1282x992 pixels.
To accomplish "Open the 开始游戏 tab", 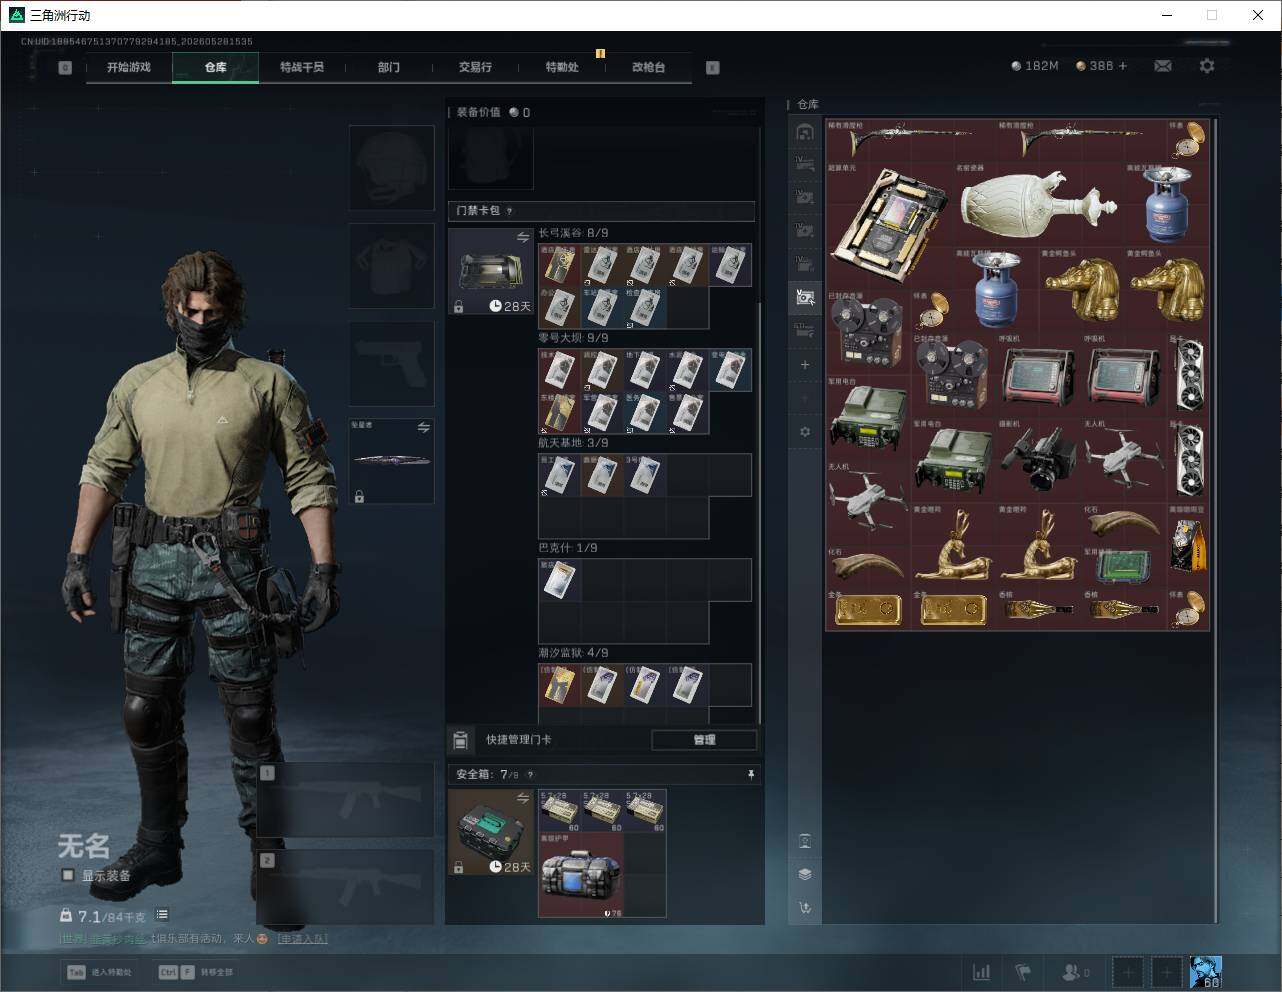I will (x=129, y=67).
